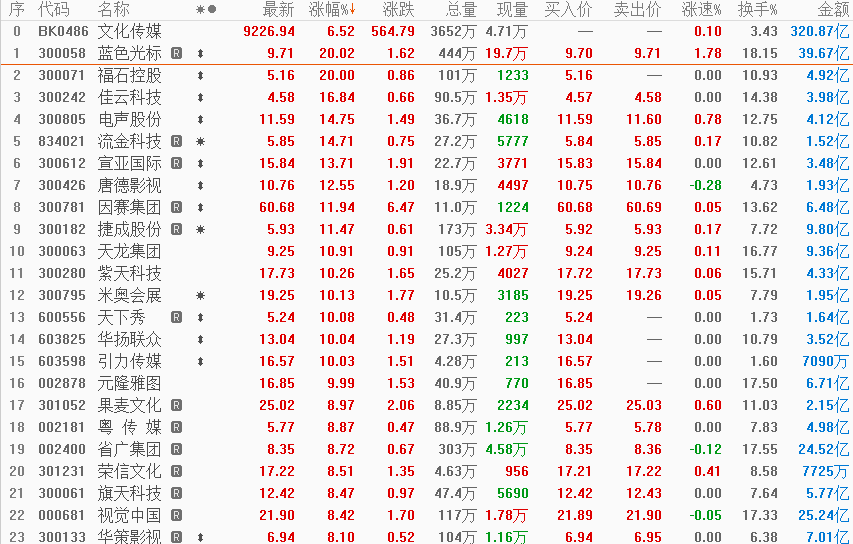This screenshot has height=544, width=853.
Task: Click the marker icon in 唐德影视 row
Action: [x=200, y=186]
